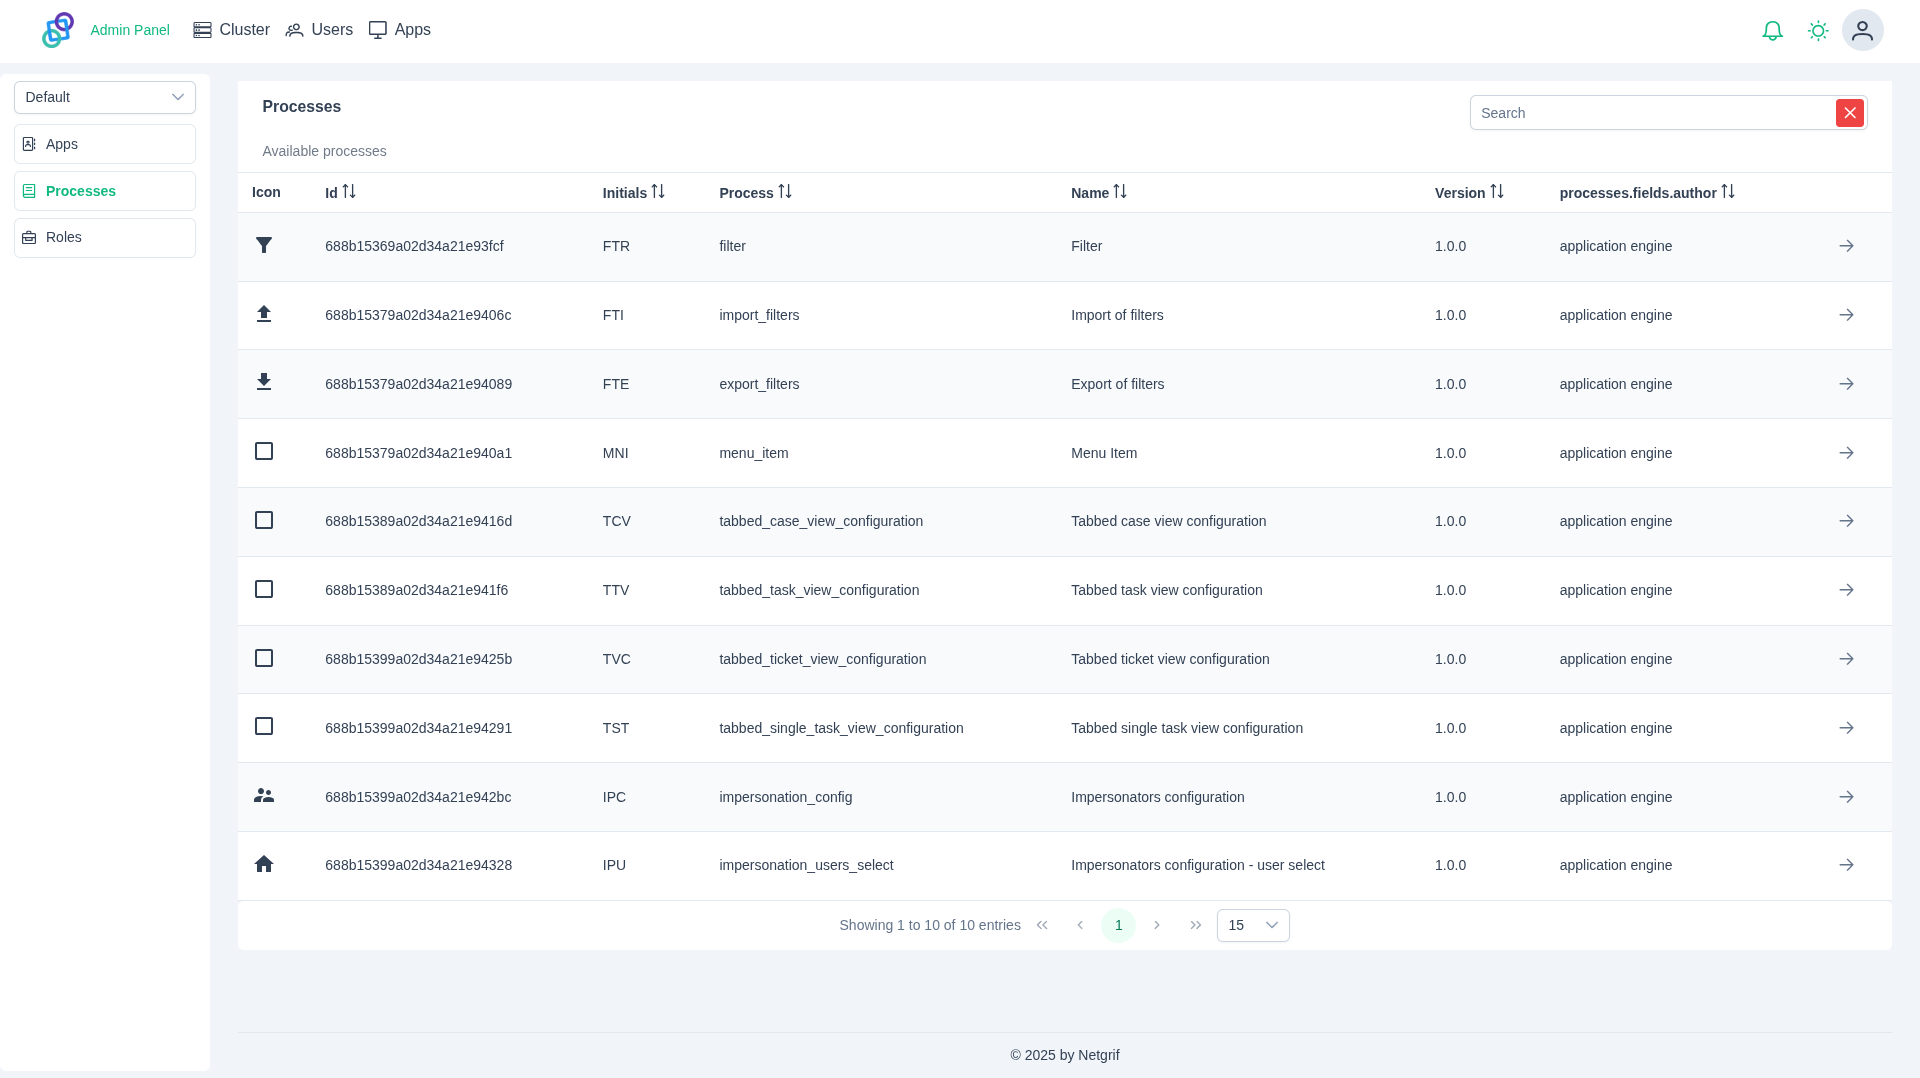This screenshot has height=1078, width=1920.
Task: Open Roles in the sidebar
Action: (105, 238)
